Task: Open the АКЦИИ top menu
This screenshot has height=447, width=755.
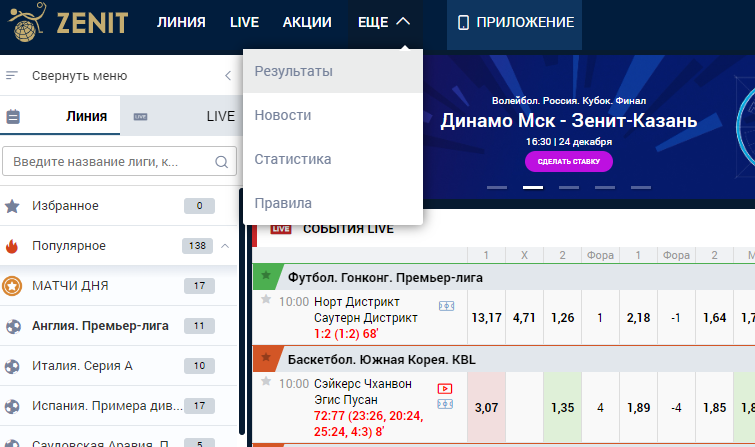Action: pos(307,22)
